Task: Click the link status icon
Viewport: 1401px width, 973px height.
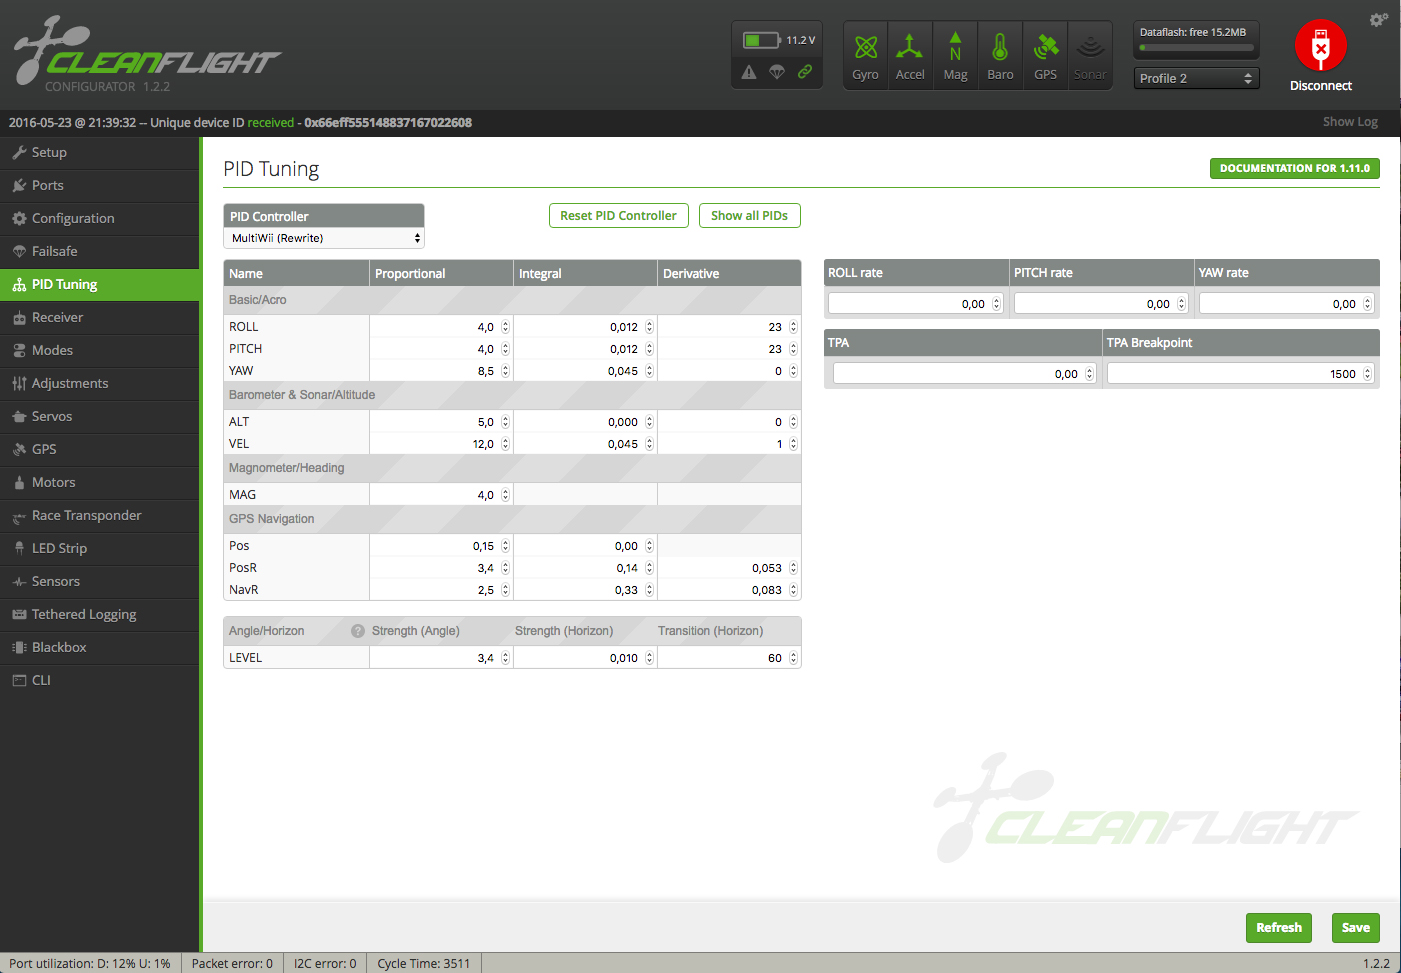Action: click(x=805, y=72)
